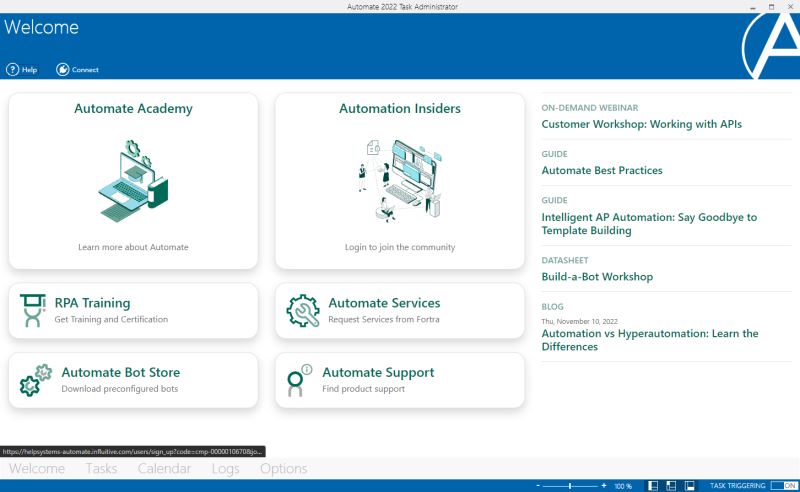The width and height of the screenshot is (800, 492).
Task: Toggle the Task Triggering ON switch
Action: pyautogui.click(x=784, y=485)
